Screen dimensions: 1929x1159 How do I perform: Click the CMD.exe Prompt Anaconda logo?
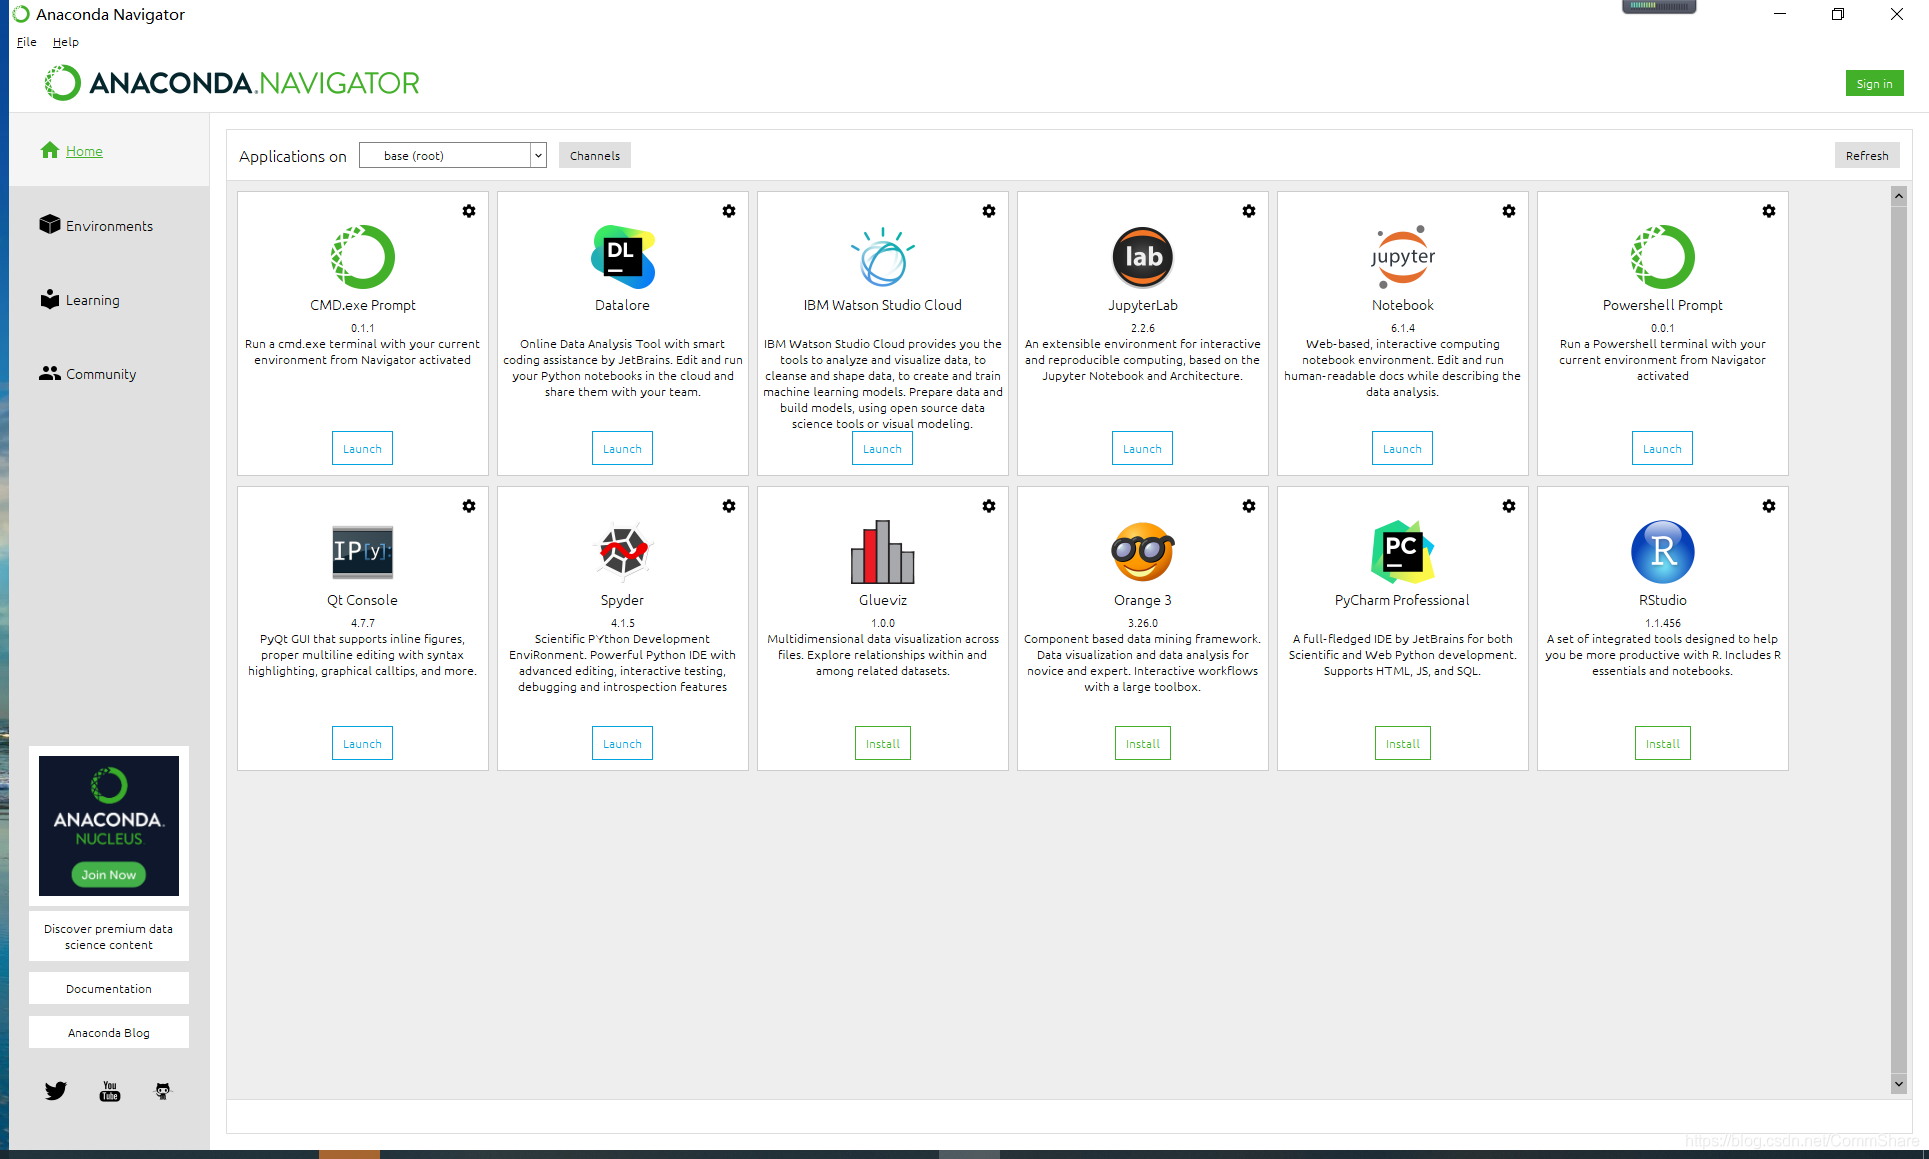[362, 257]
